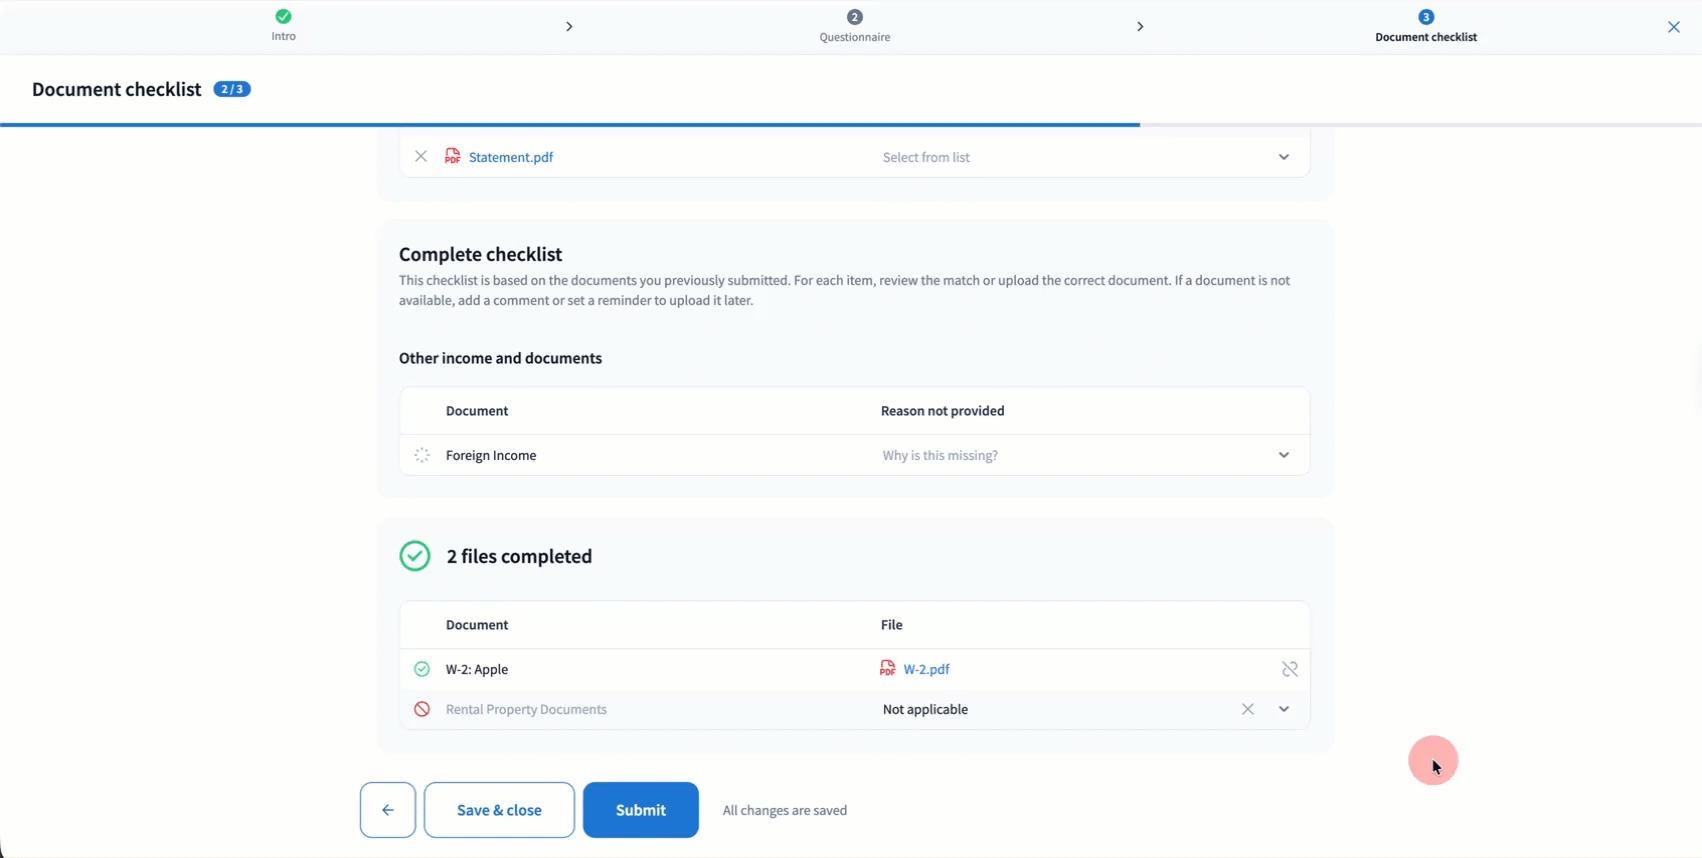
Task: Click the 'File' column header
Action: 892,625
